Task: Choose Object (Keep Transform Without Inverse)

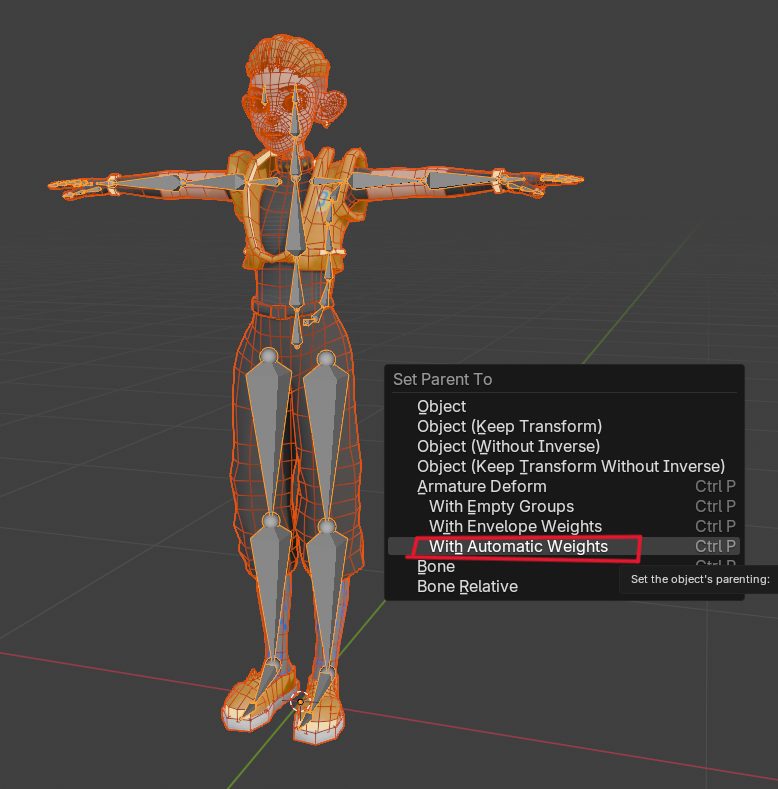Action: [x=570, y=466]
